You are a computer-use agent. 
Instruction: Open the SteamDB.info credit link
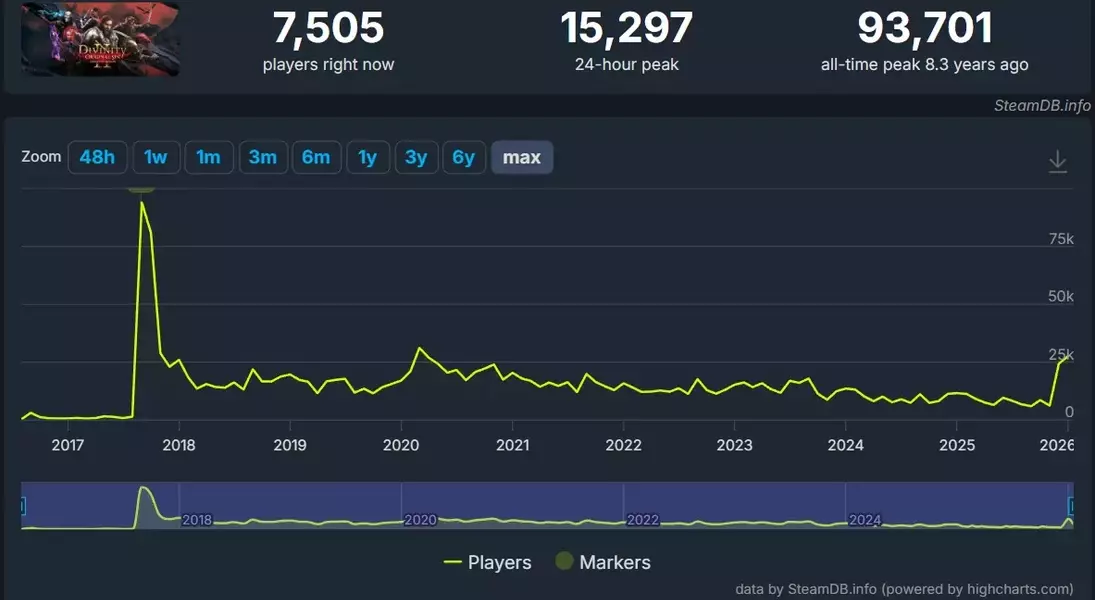(1041, 105)
